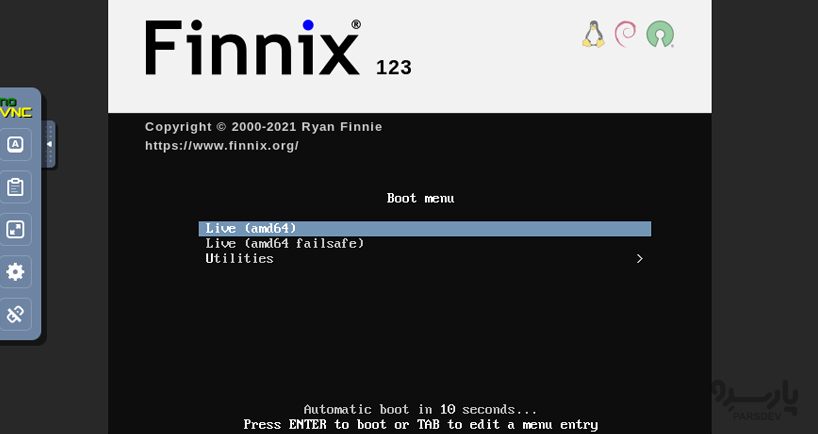Open noVNC settings gear

coord(15,271)
